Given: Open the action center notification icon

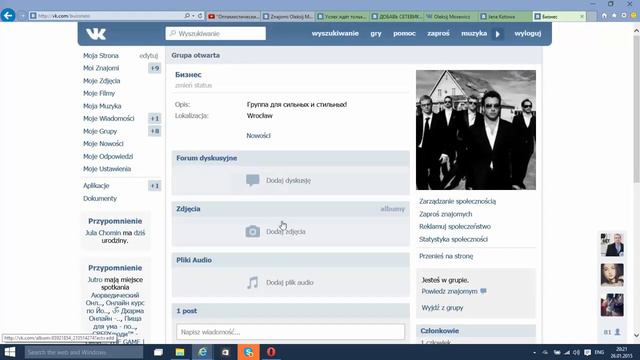Looking at the screenshot, I should coord(587,353).
